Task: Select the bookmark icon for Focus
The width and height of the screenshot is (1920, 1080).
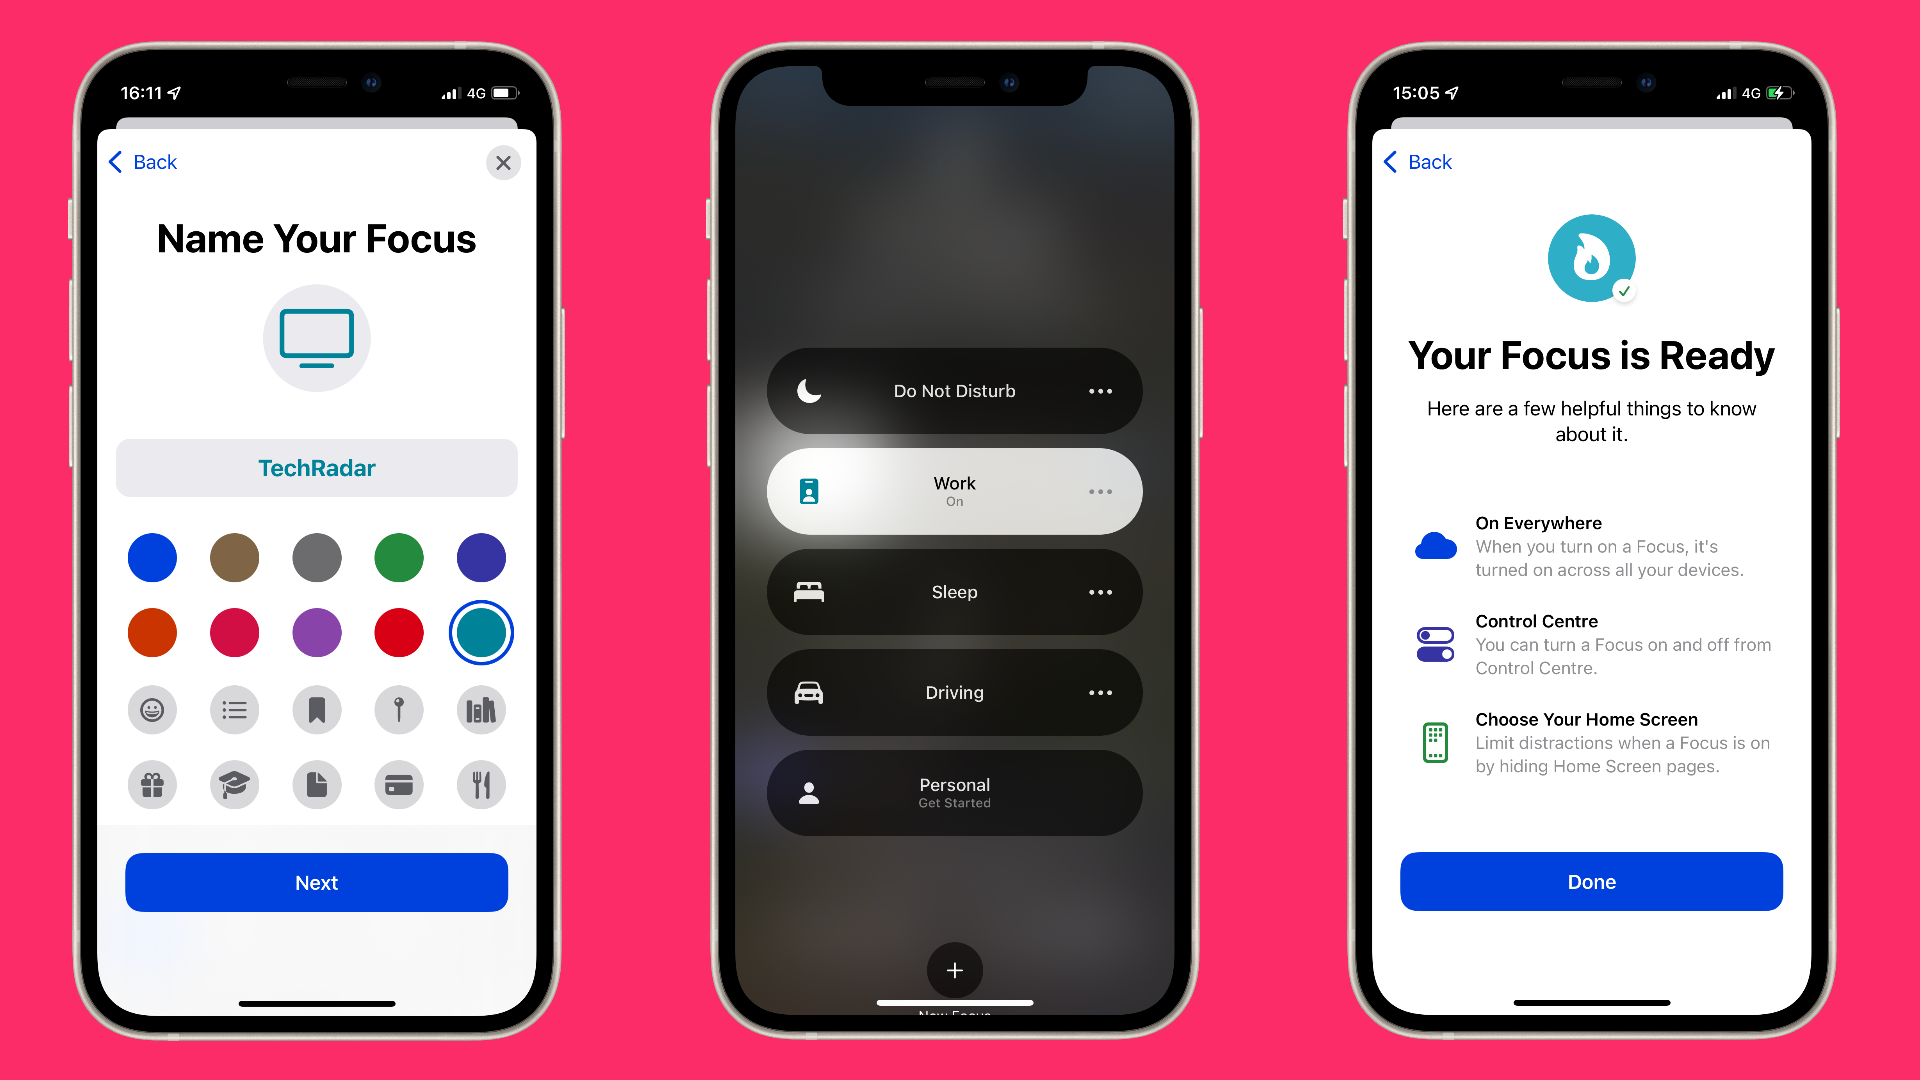Action: (x=315, y=709)
